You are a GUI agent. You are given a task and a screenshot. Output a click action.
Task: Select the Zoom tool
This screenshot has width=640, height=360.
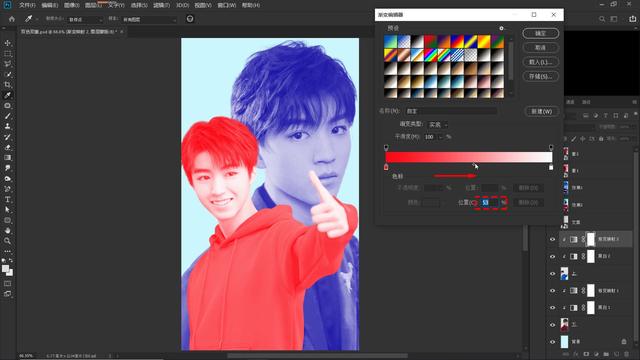[7, 241]
